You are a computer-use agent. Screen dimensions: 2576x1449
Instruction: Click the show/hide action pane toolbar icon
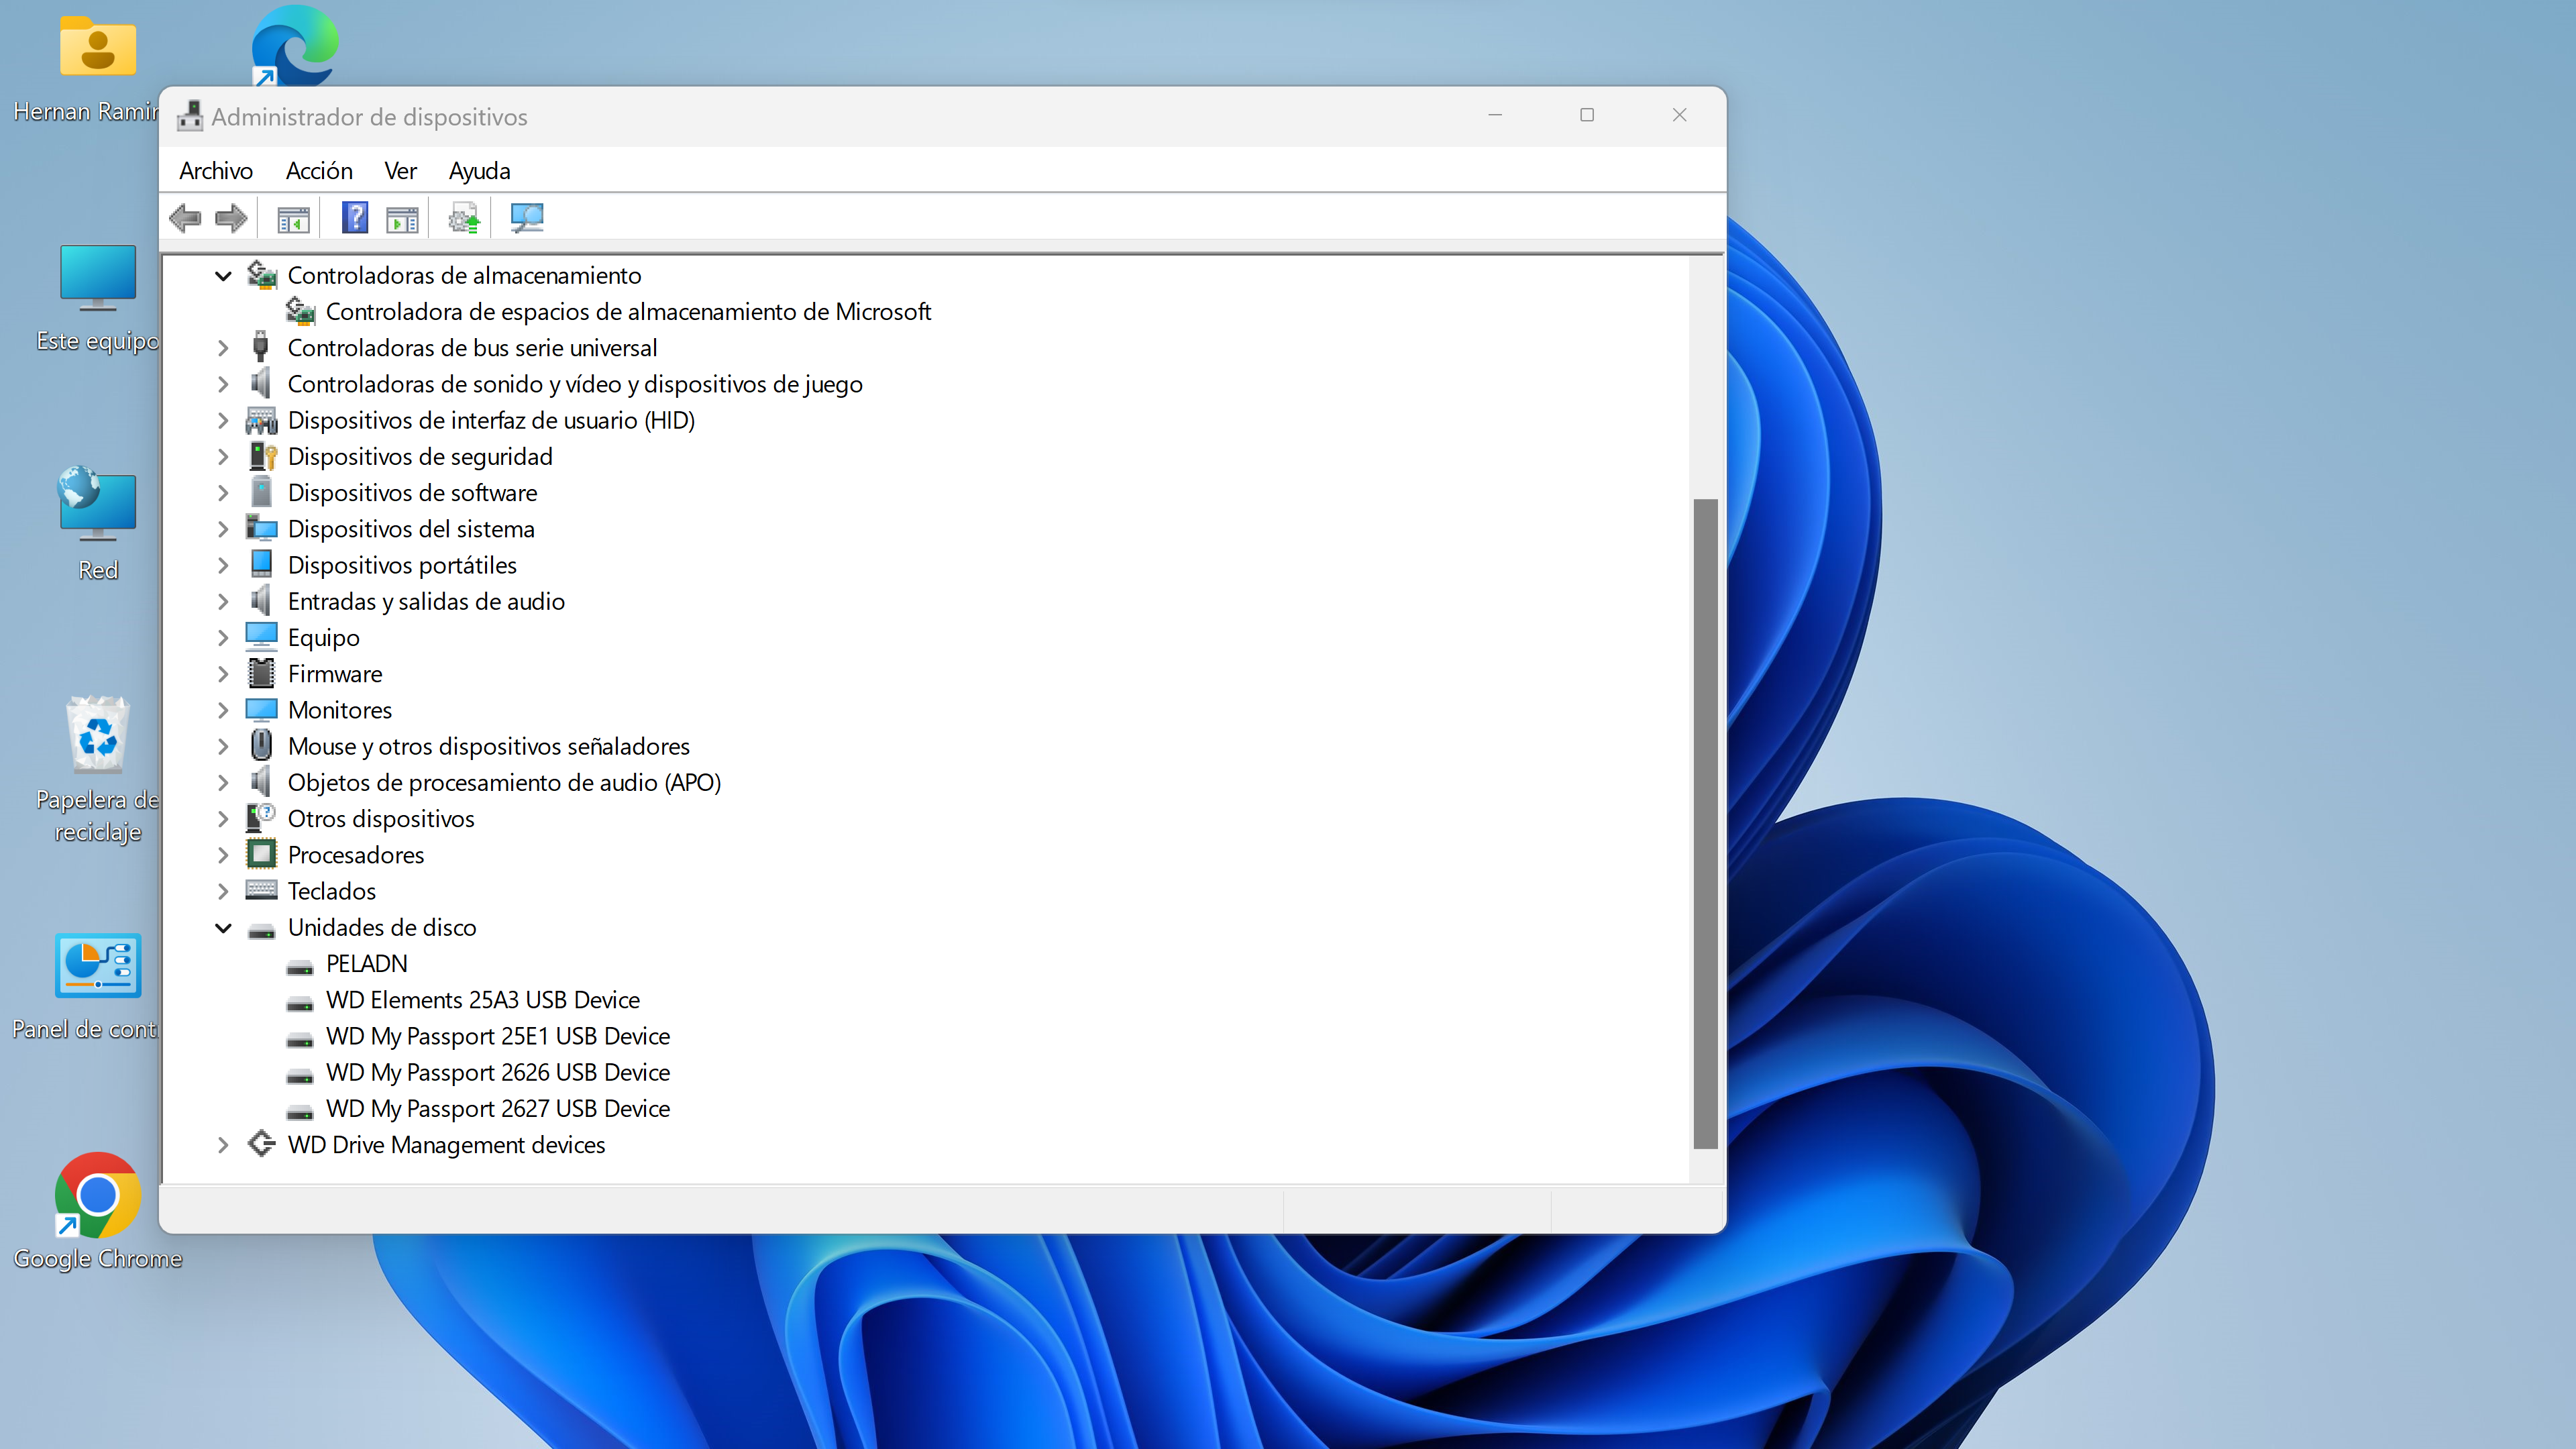(402, 218)
